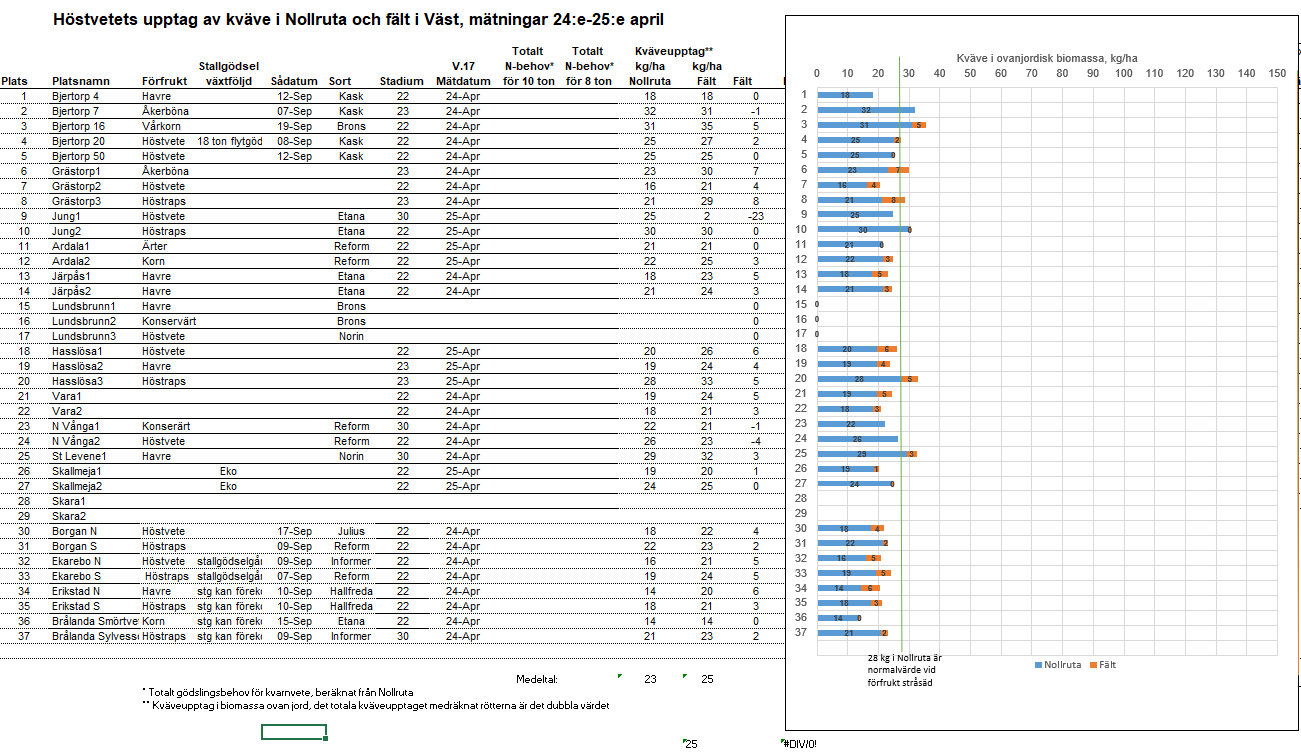Viewport: 1301px width, 756px height.
Task: Click the '18 ton flytgöd' cell
Action: click(230, 141)
